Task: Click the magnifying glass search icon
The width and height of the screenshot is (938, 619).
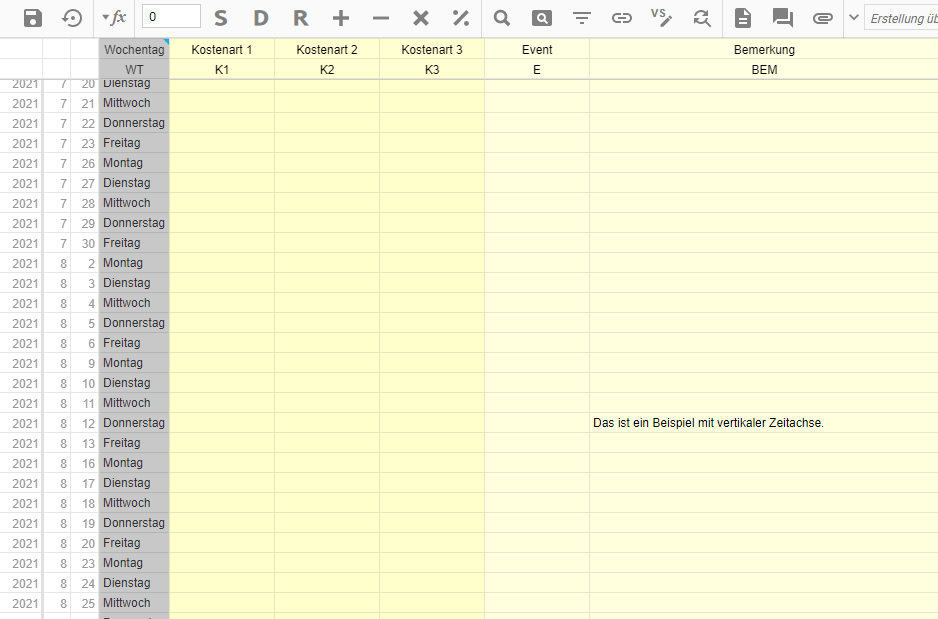Action: (x=502, y=18)
